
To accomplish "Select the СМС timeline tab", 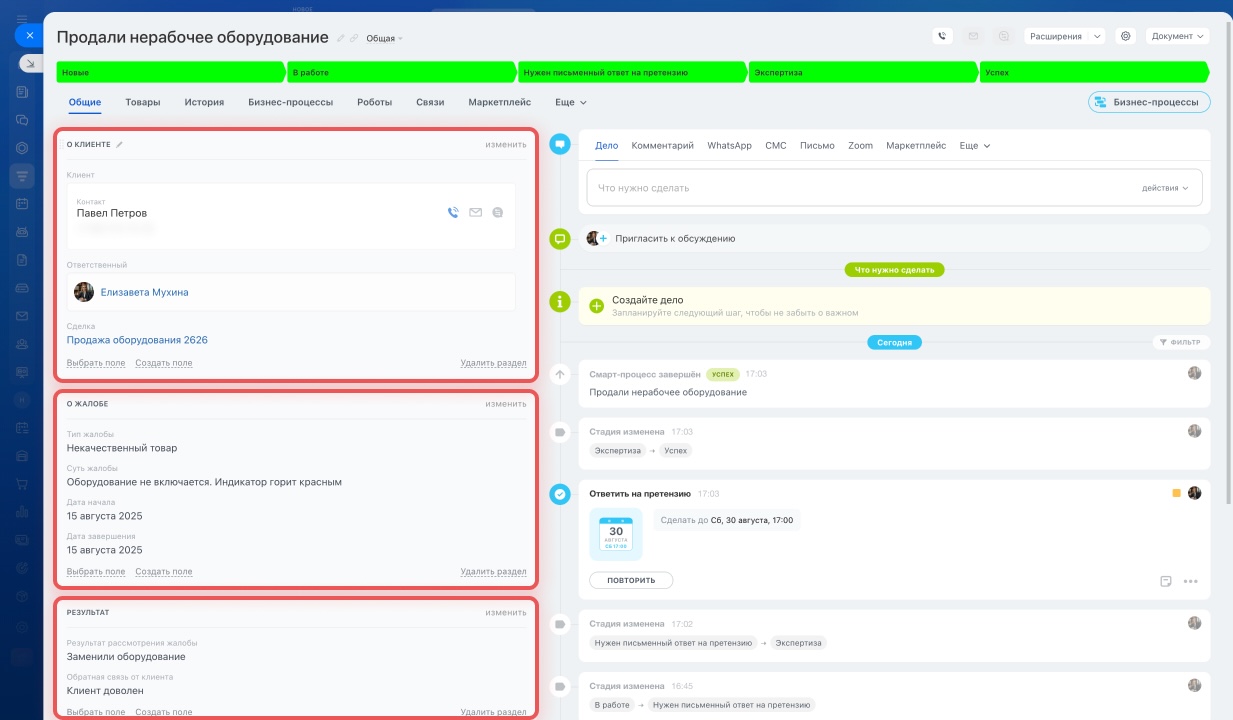I will point(776,145).
